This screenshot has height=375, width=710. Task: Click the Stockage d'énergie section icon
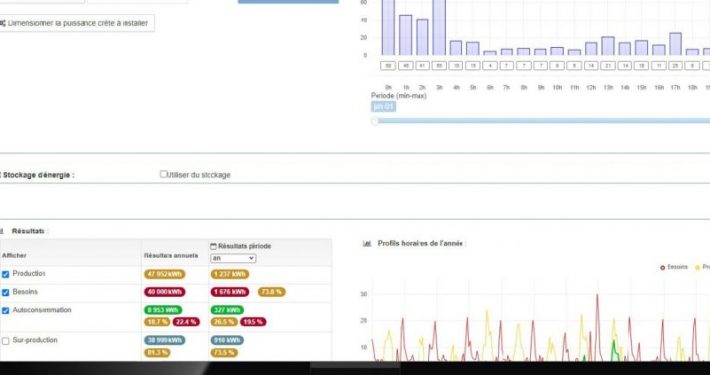pyautogui.click(x=1, y=175)
